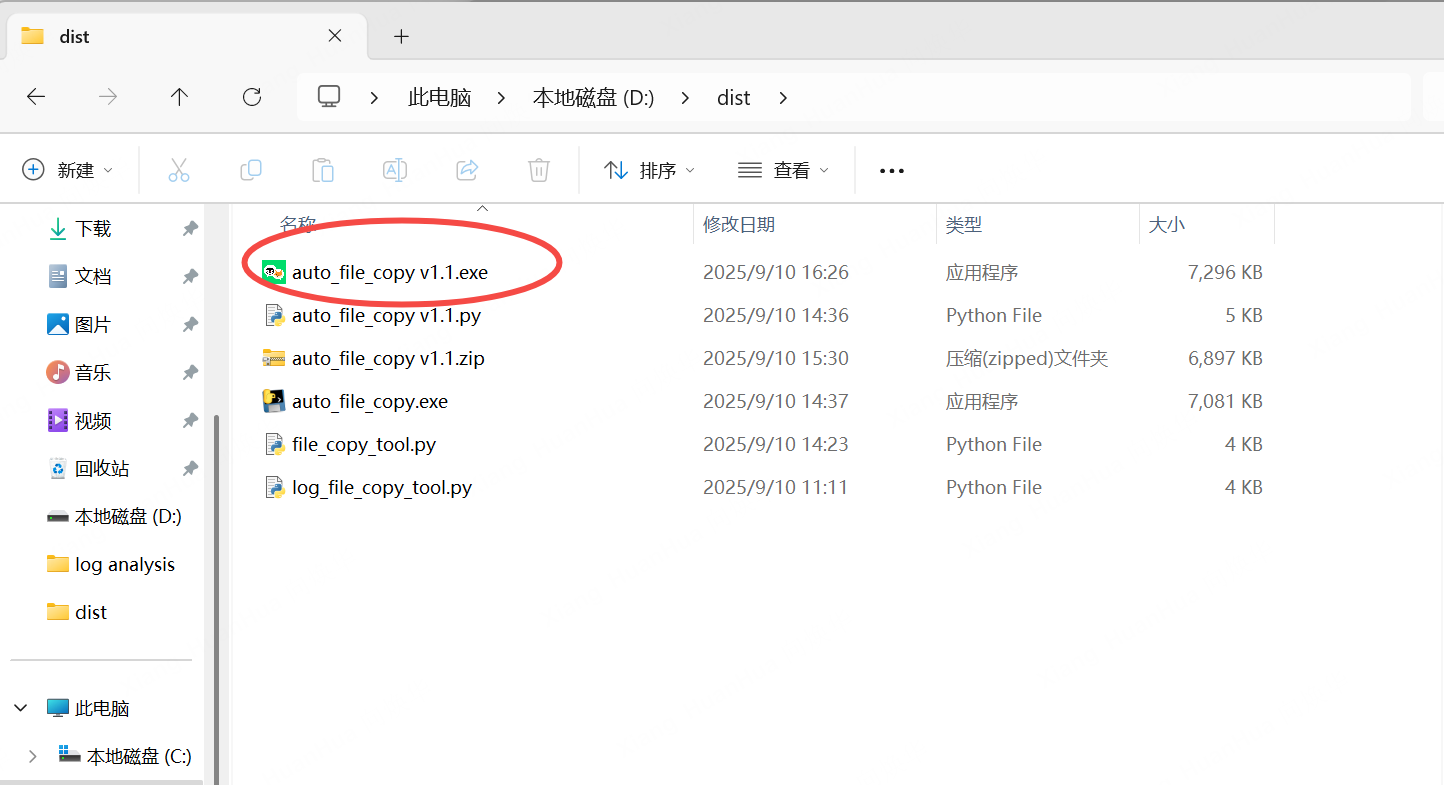This screenshot has width=1444, height=785.
Task: Click the Delete trash can icon
Action: 539,170
